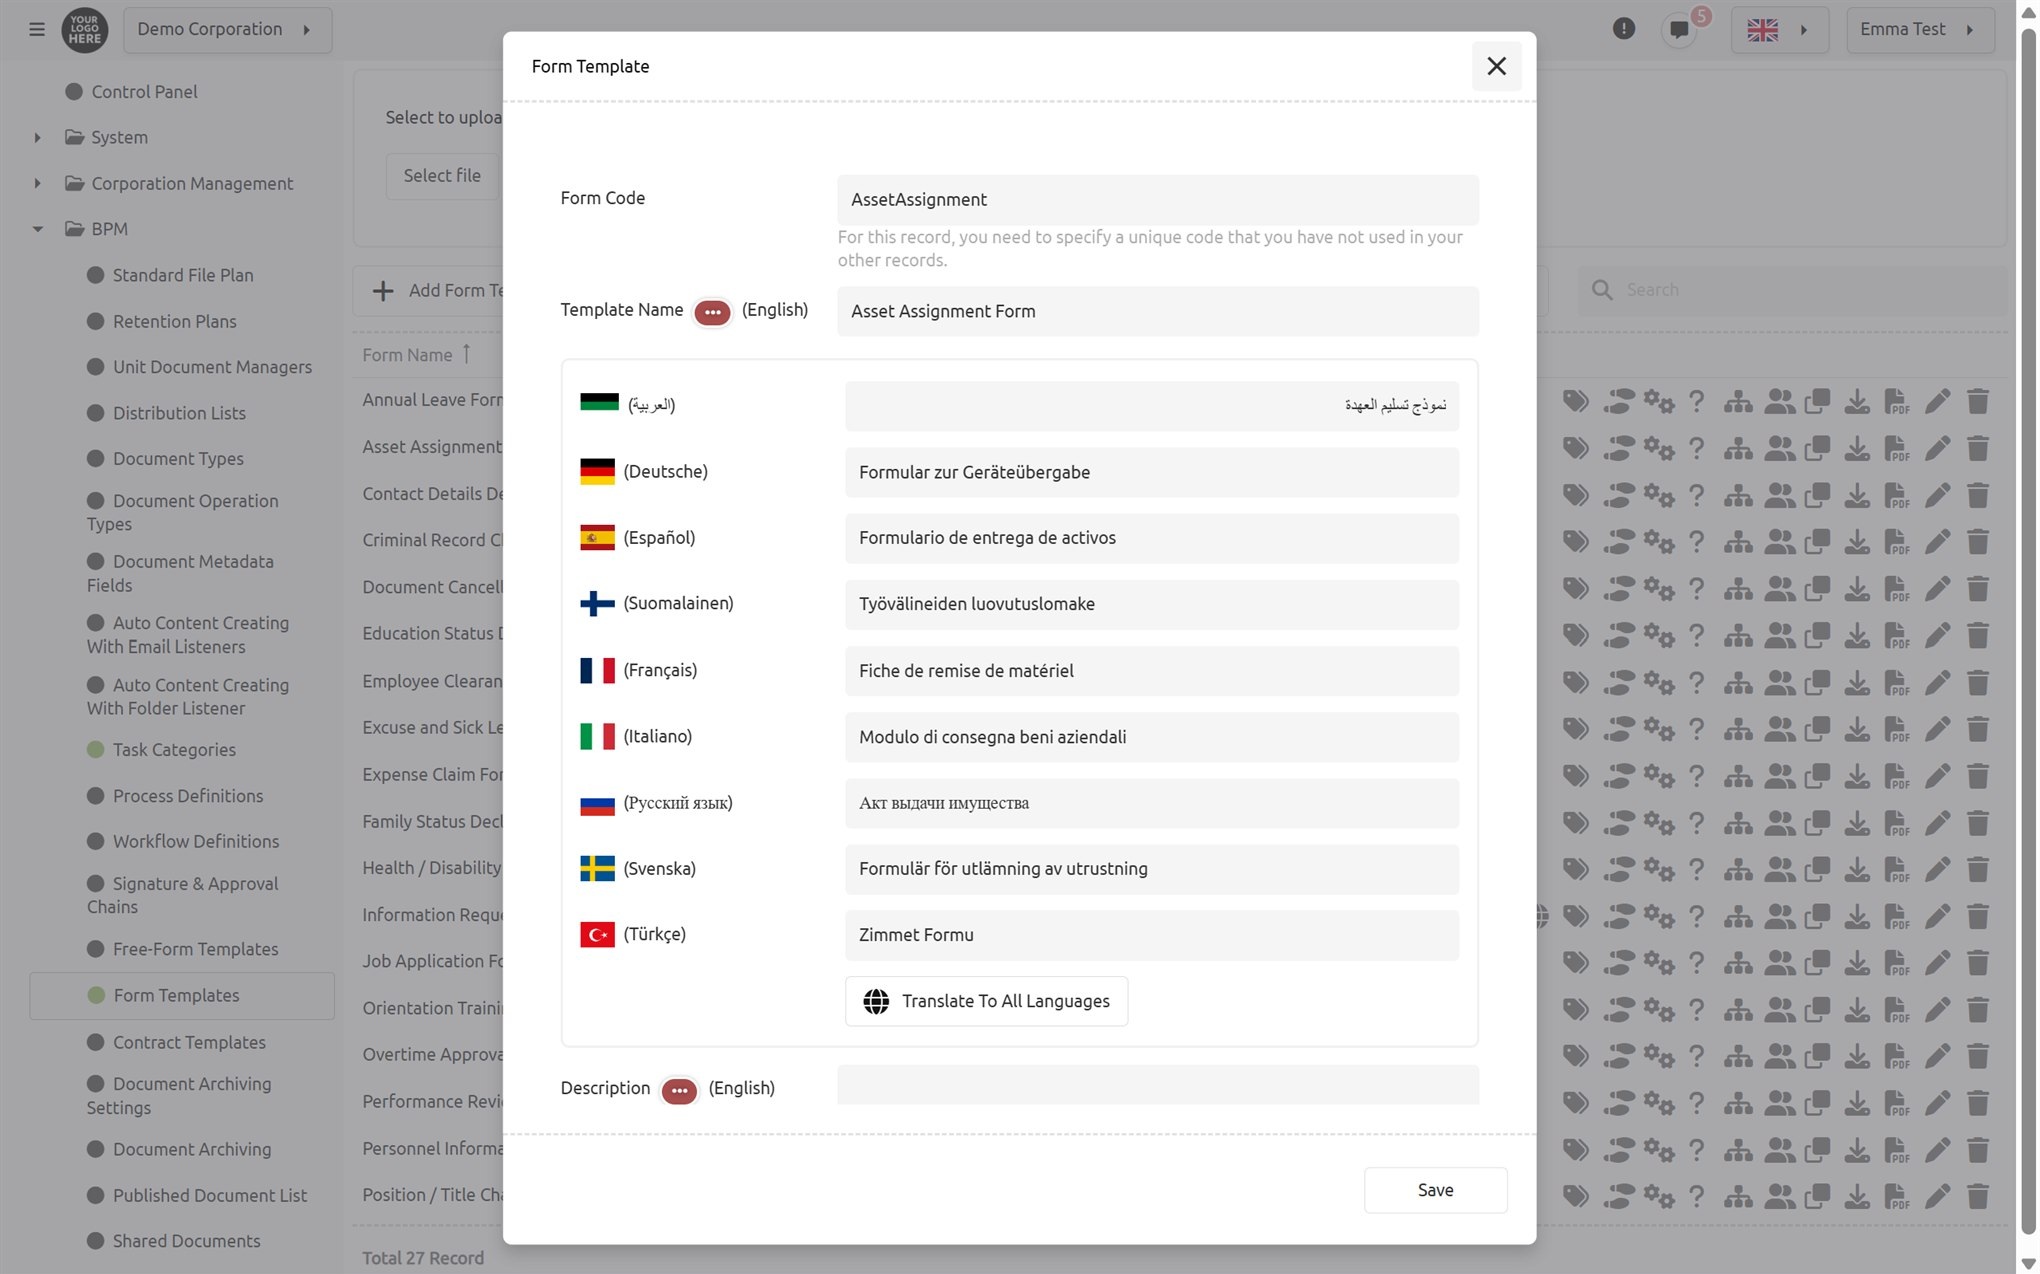Click Translate To All Languages button

[x=986, y=1001]
